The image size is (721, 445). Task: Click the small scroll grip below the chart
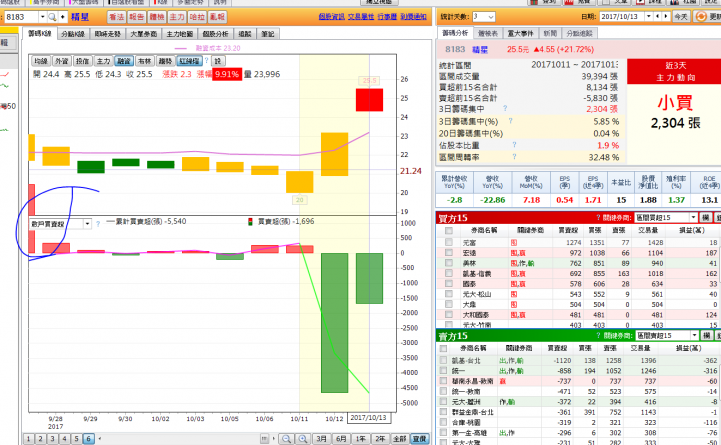tap(264, 439)
